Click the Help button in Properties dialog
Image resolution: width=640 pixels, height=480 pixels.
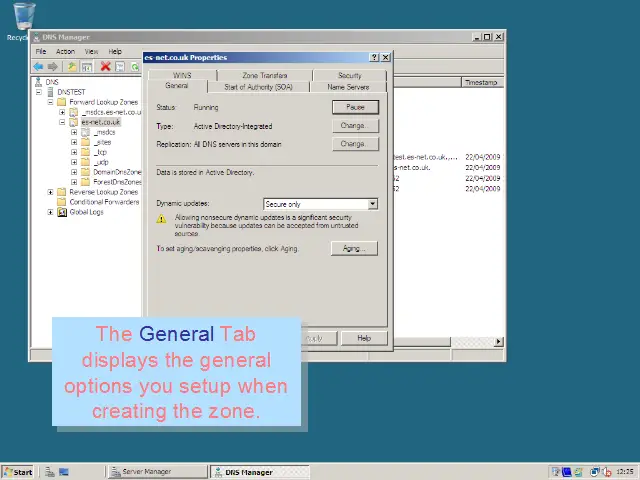[364, 338]
